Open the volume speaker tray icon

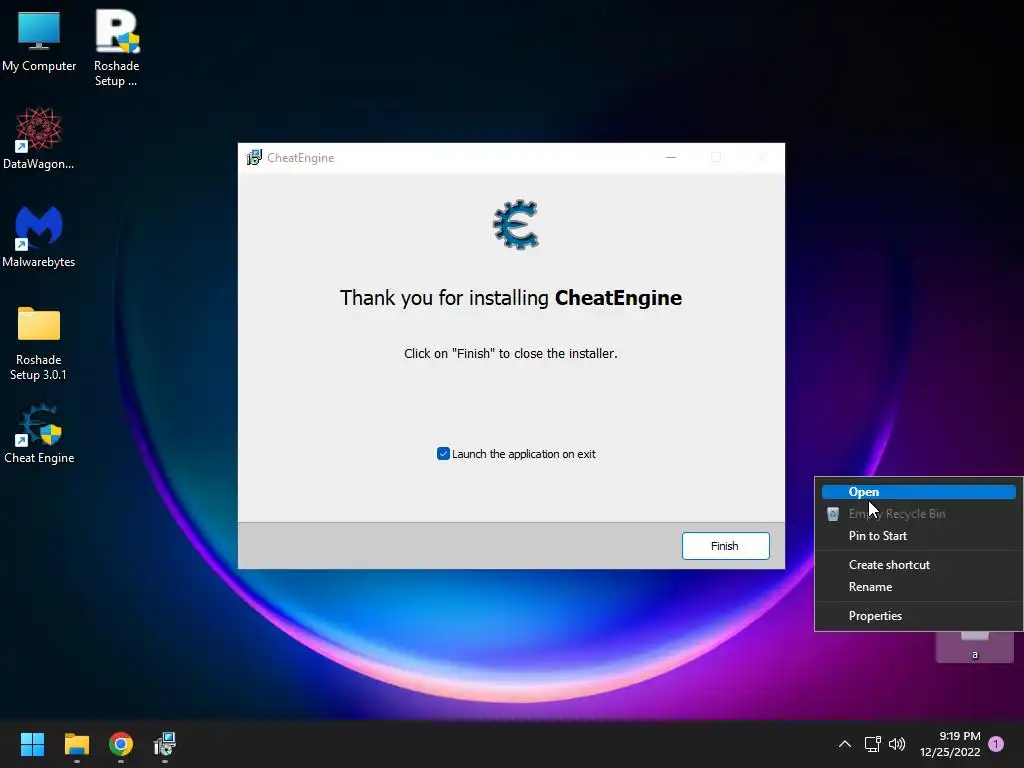(897, 744)
